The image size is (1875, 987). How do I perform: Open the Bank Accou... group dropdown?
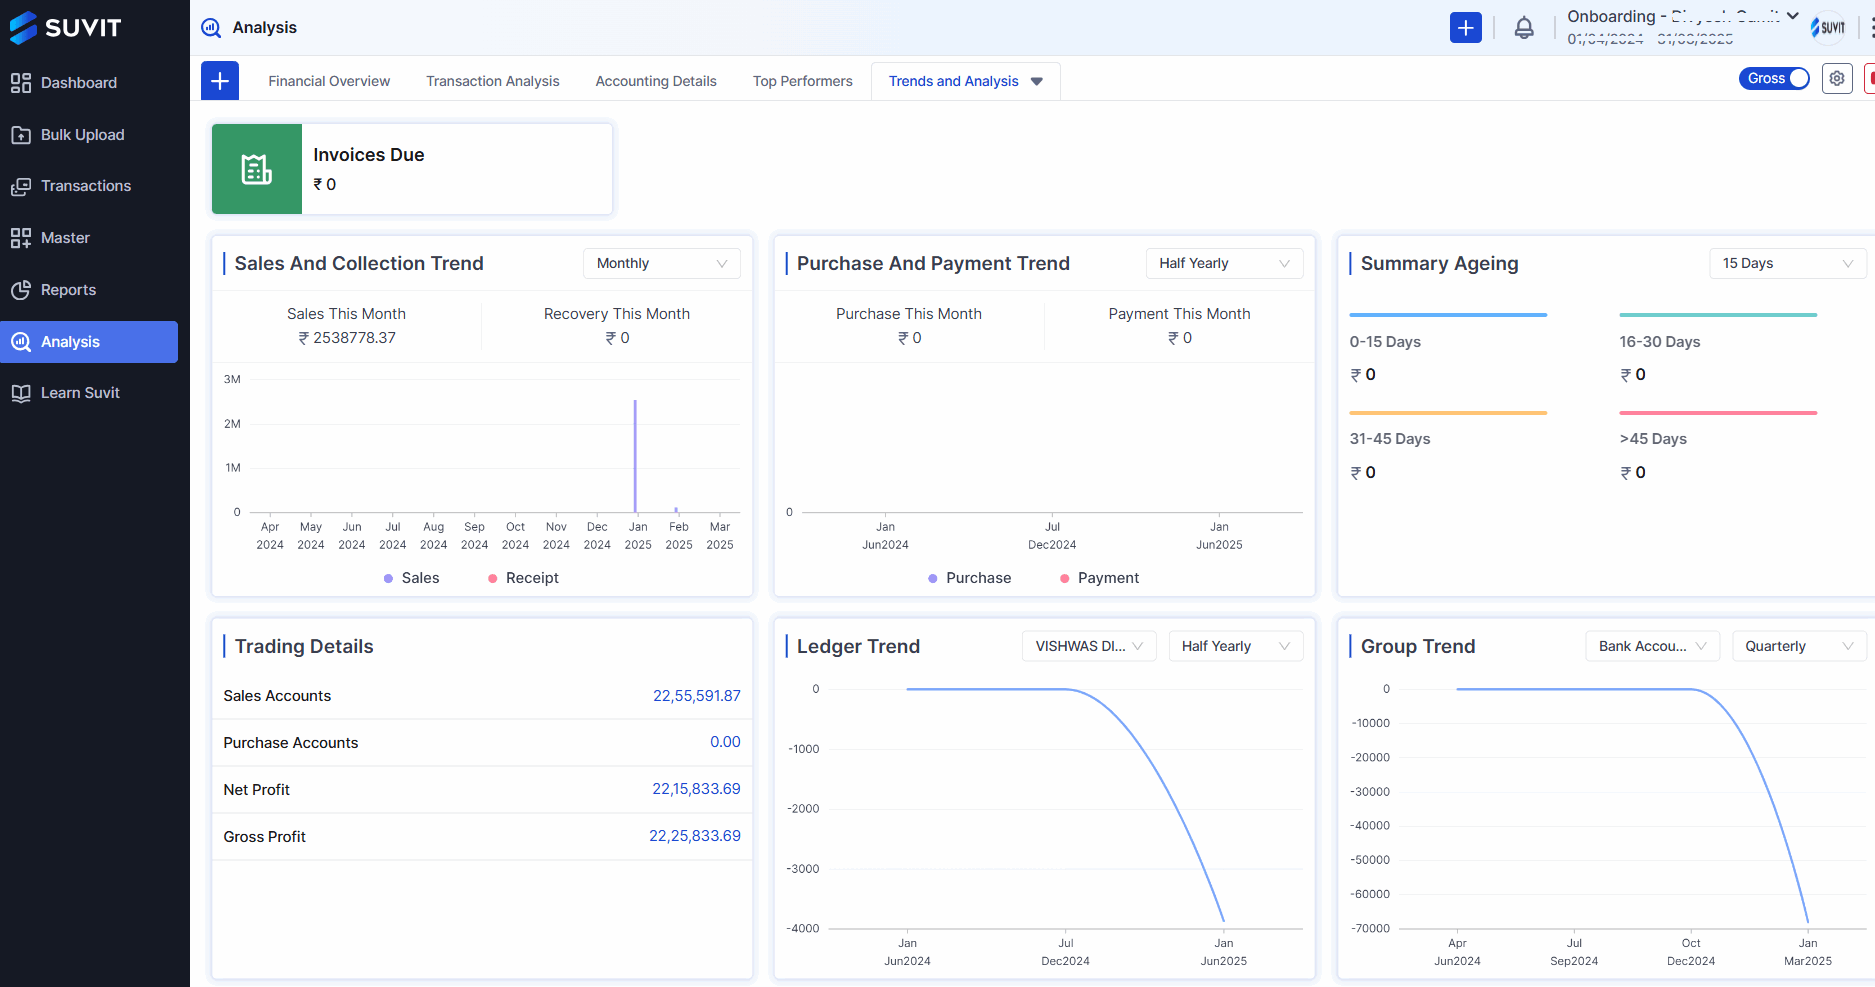[x=1652, y=646]
